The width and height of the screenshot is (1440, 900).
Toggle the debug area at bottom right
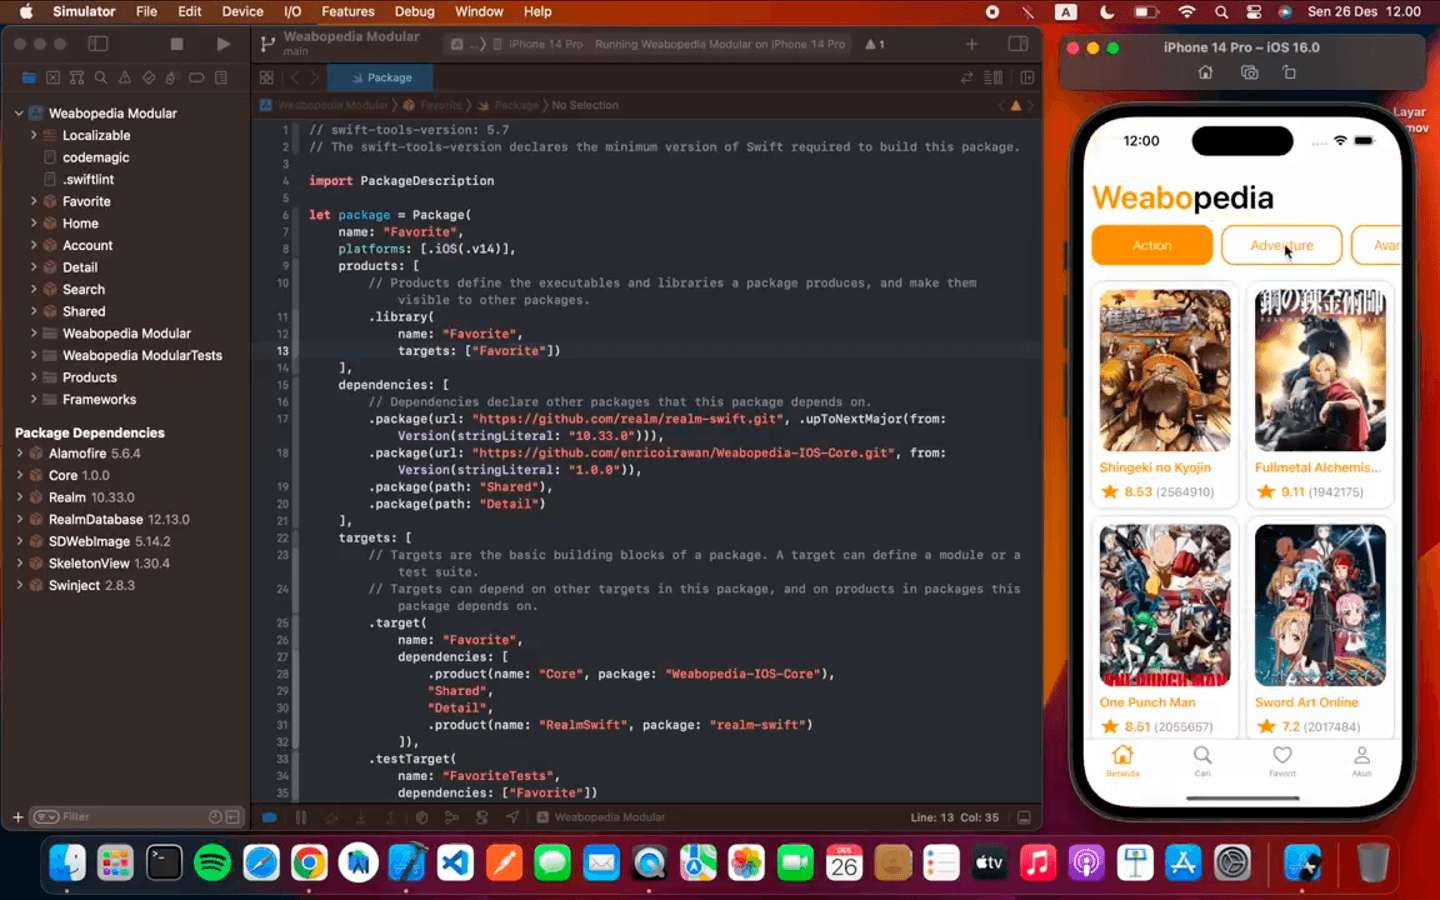tap(1024, 818)
